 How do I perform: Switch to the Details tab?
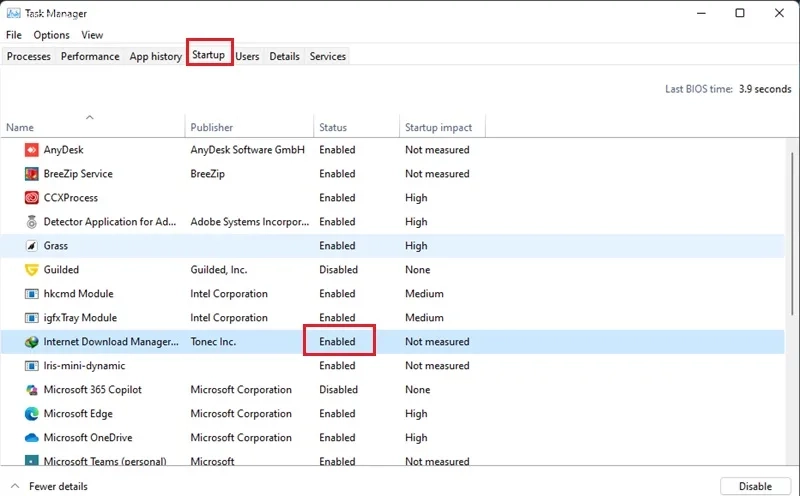point(284,56)
